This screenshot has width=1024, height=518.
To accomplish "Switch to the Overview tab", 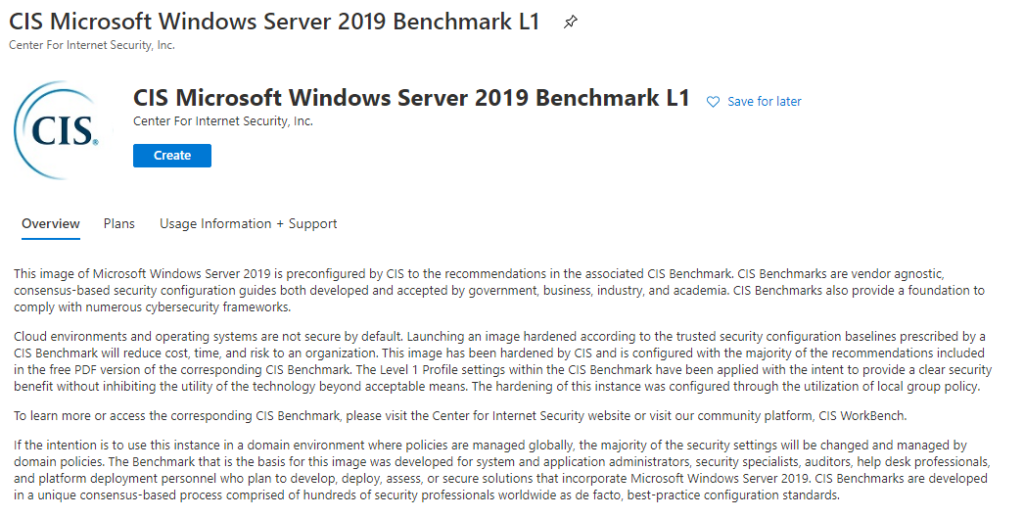I will coord(50,223).
